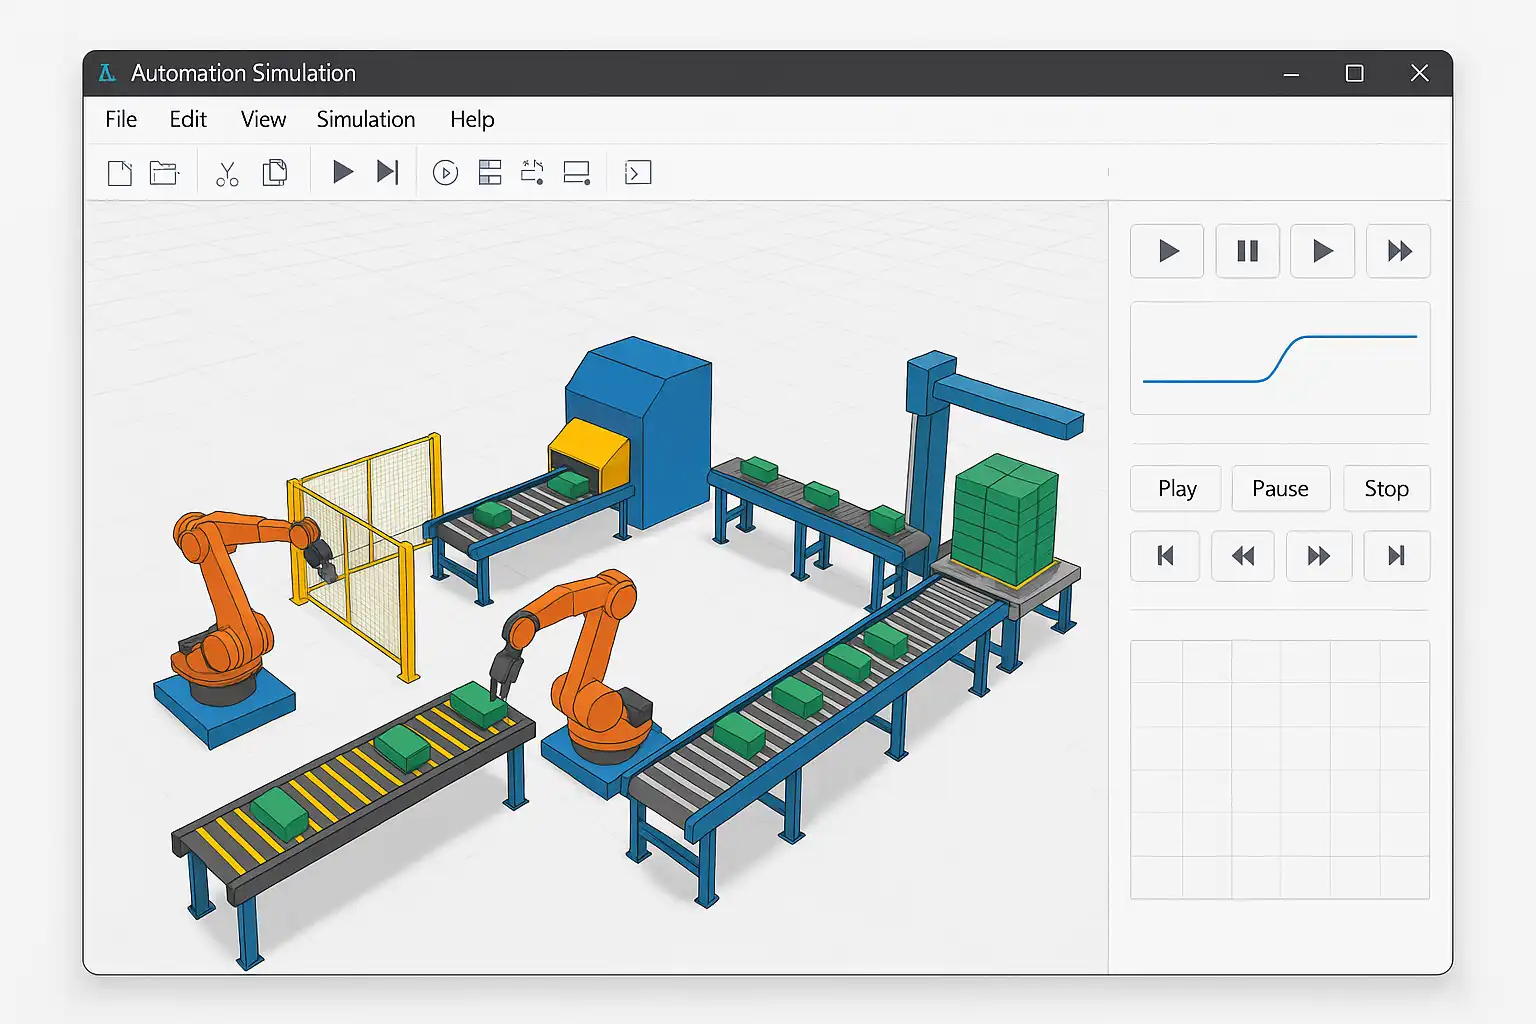Skip to start using the previous-track button
This screenshot has width=1536, height=1024.
click(x=1165, y=556)
